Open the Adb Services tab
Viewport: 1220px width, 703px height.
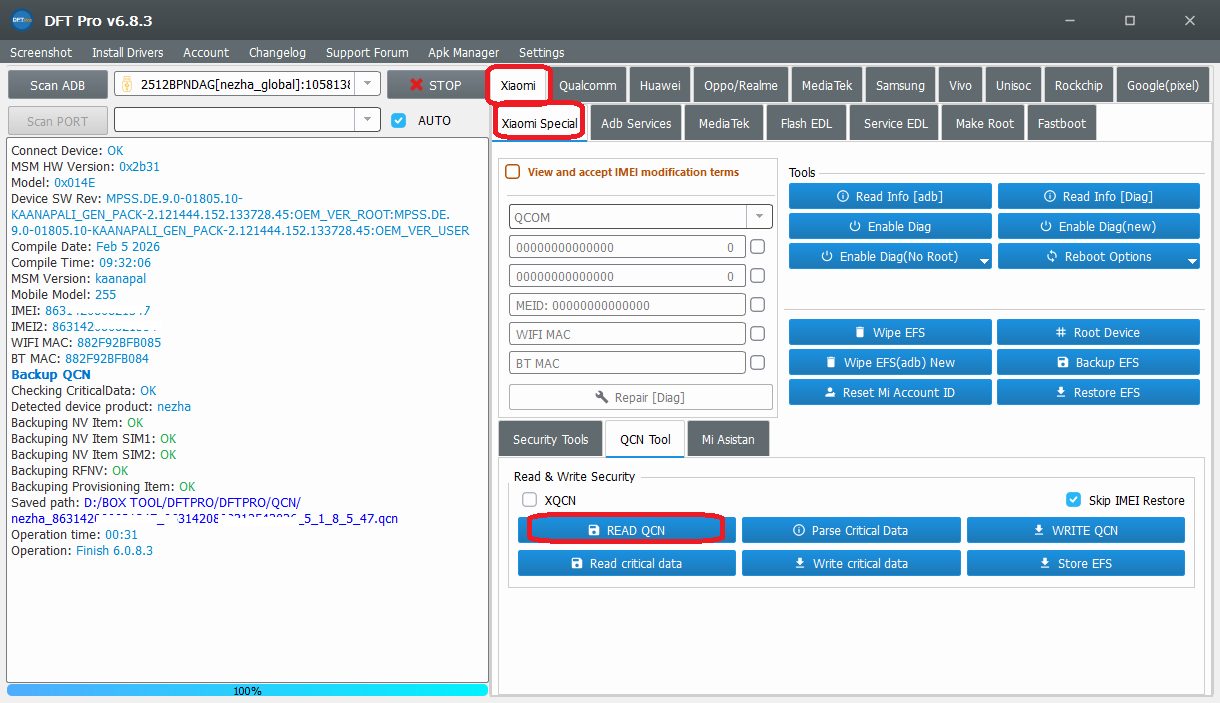636,123
